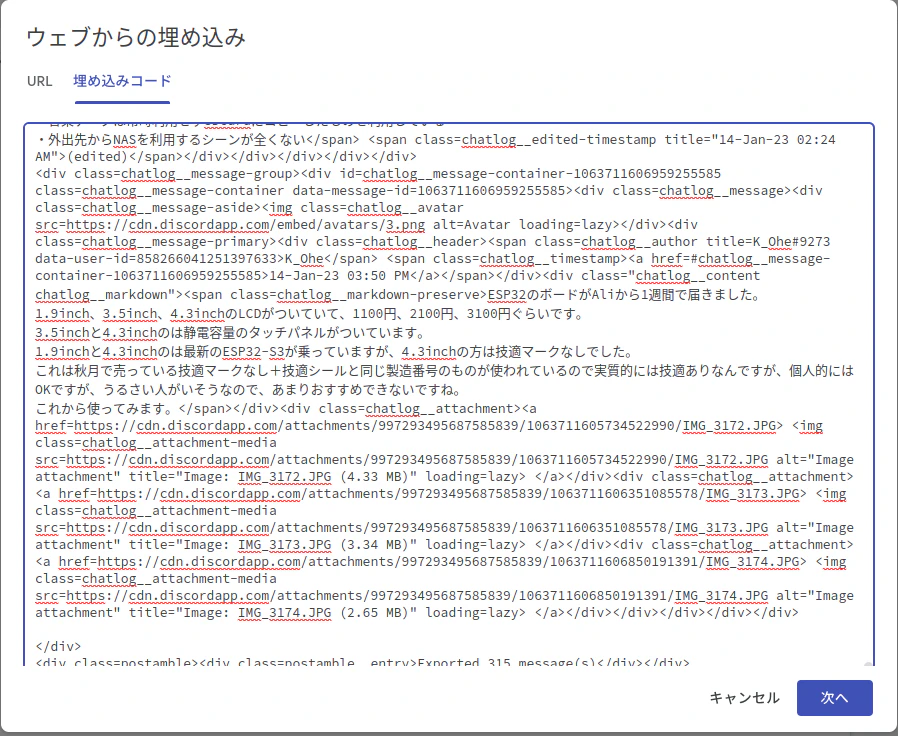
Task: Click the text 'ESP32のボードがAliから1週間で届きました。'
Action: (624, 294)
